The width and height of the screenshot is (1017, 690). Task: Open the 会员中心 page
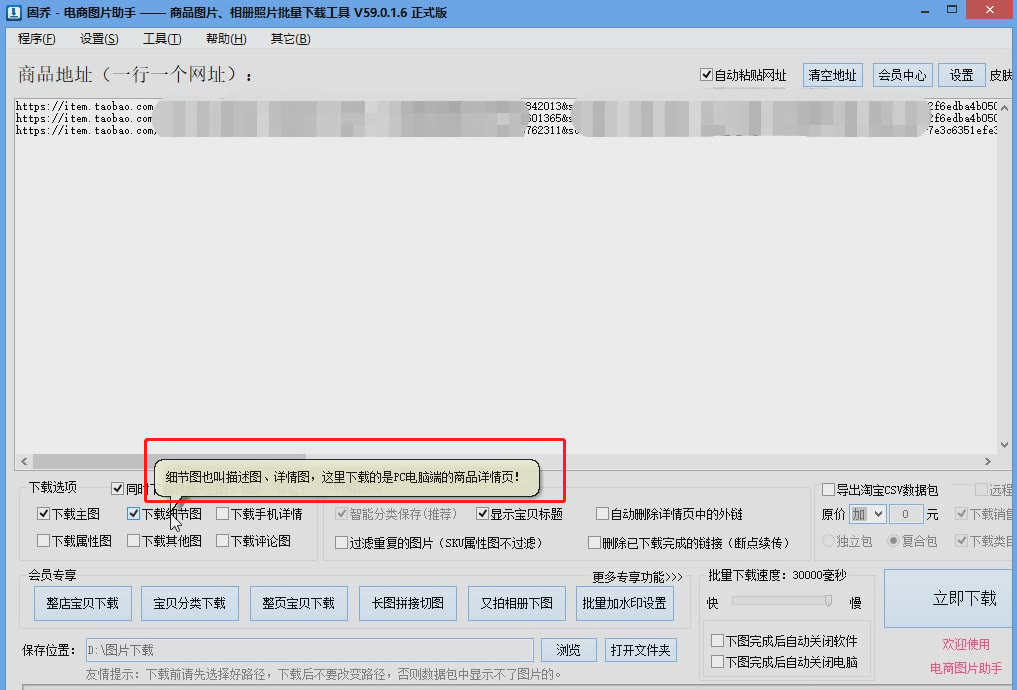point(901,75)
